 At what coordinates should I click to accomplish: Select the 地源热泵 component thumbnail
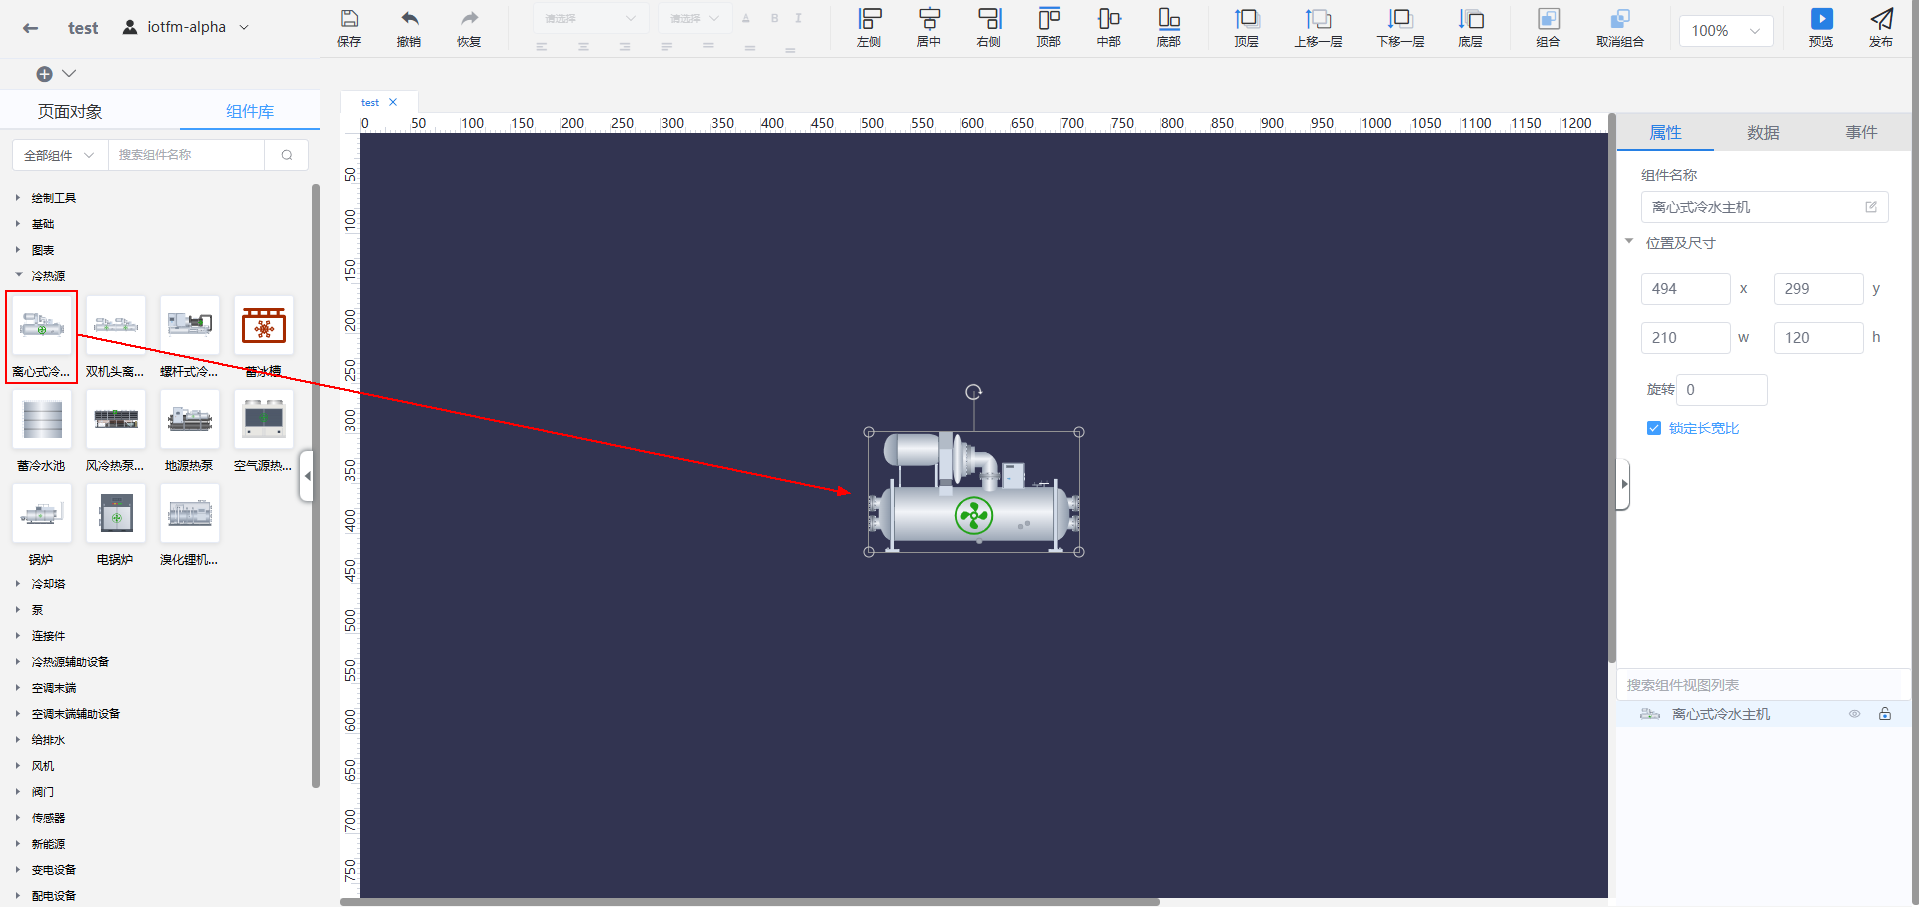pyautogui.click(x=190, y=419)
